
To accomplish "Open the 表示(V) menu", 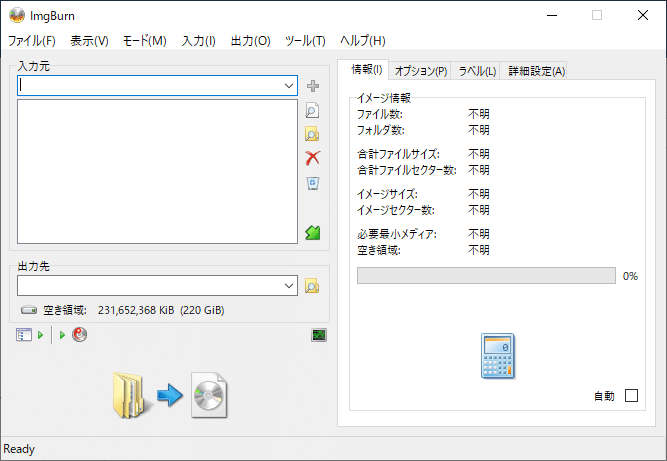I will (89, 41).
